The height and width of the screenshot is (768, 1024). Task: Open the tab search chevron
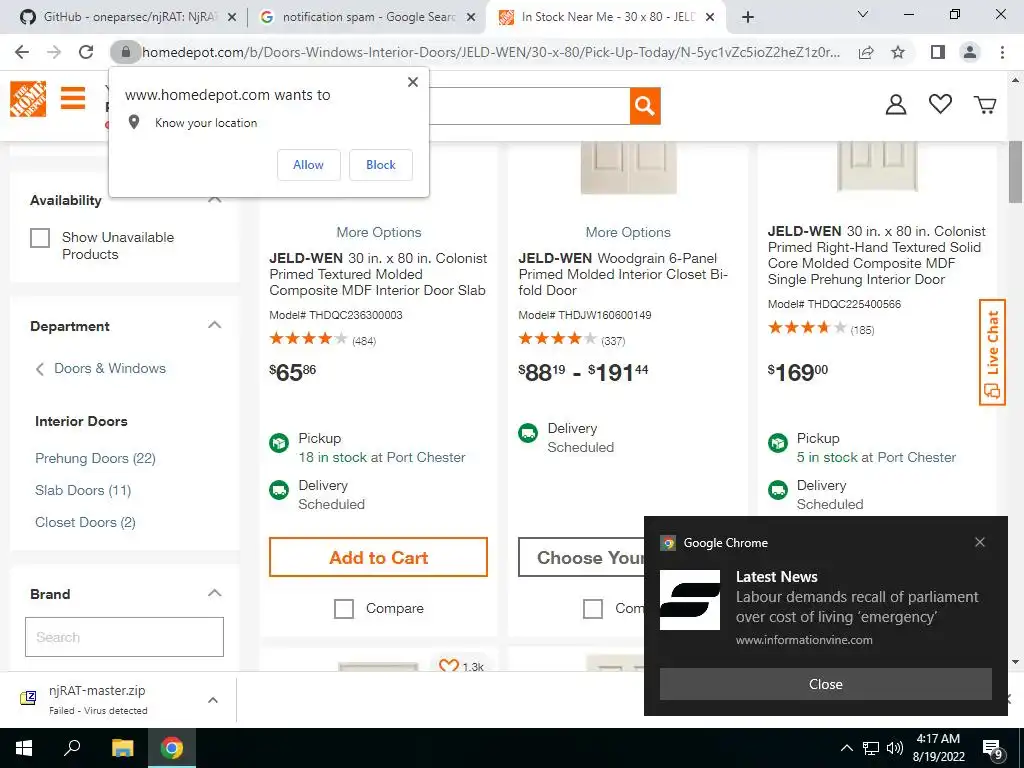863,14
